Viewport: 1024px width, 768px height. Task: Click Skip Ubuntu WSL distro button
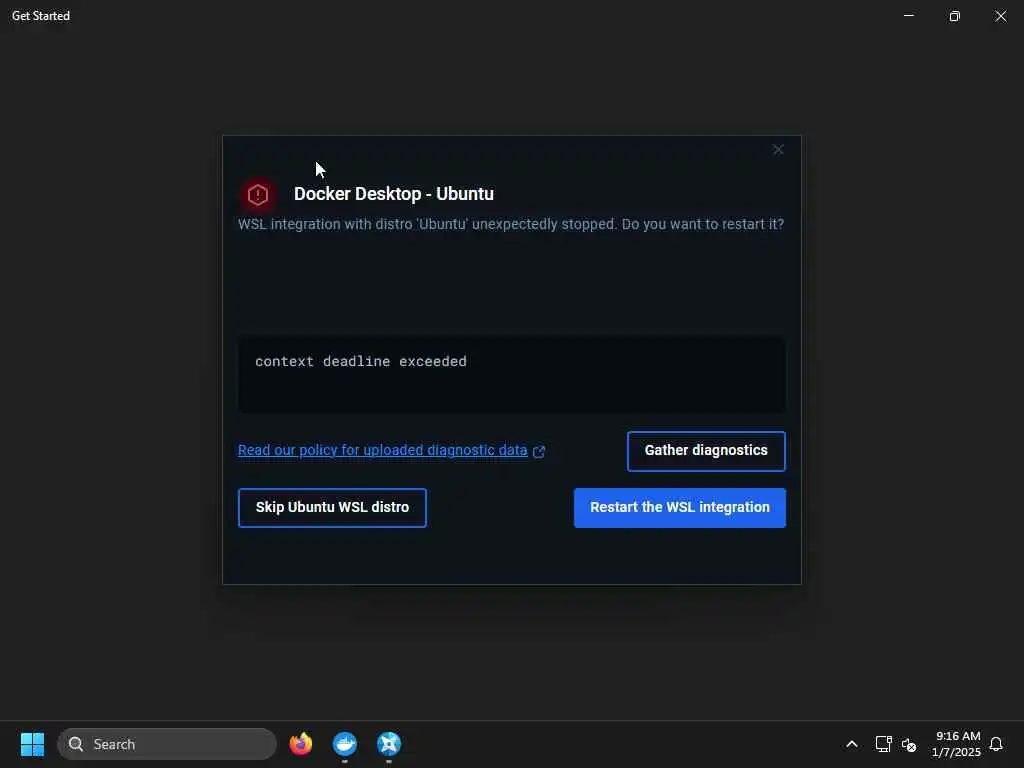coord(332,507)
